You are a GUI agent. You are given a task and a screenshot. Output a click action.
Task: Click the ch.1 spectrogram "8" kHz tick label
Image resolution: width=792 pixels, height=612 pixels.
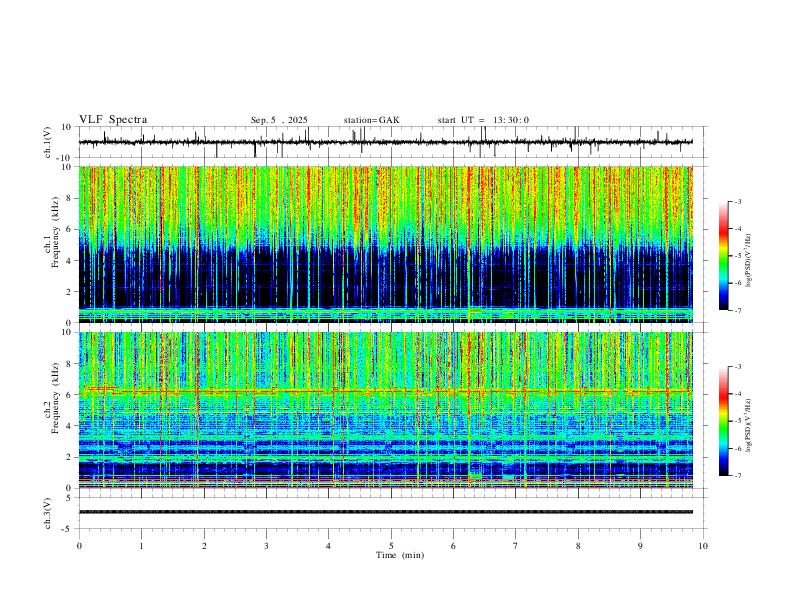pos(70,198)
